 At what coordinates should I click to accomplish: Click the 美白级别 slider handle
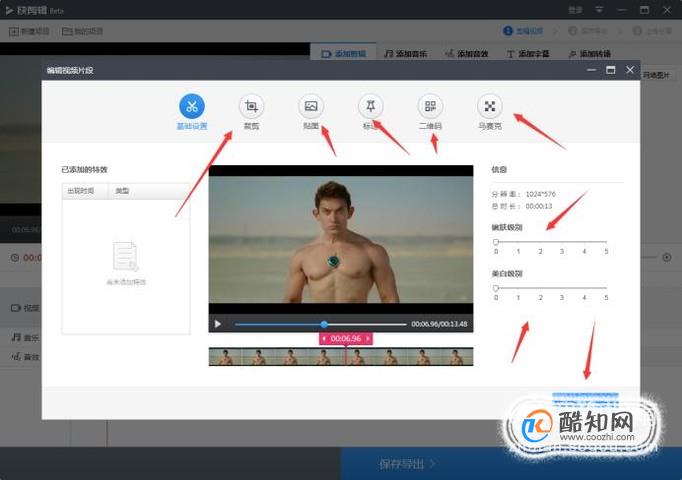coord(496,288)
